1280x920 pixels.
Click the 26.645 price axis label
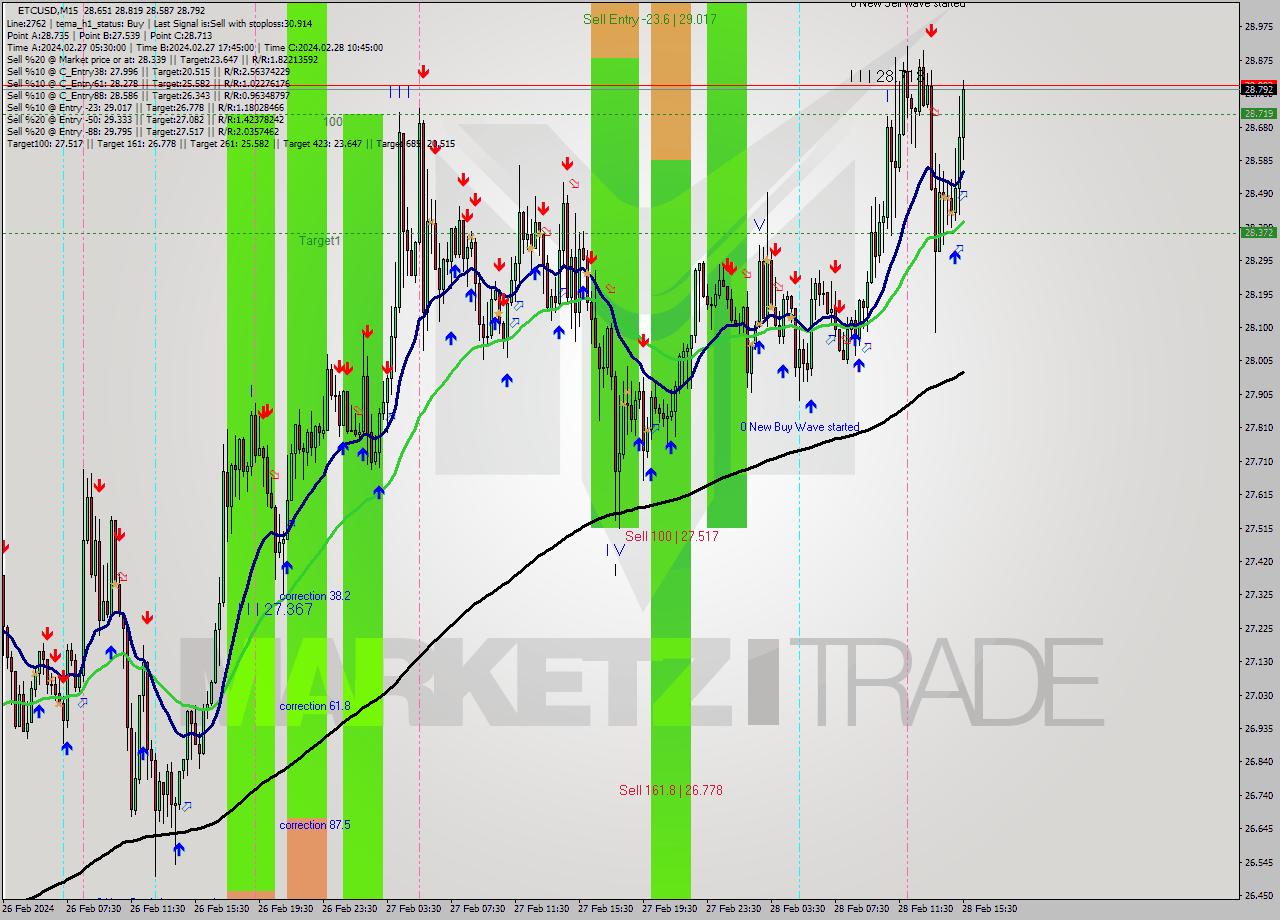1258,829
